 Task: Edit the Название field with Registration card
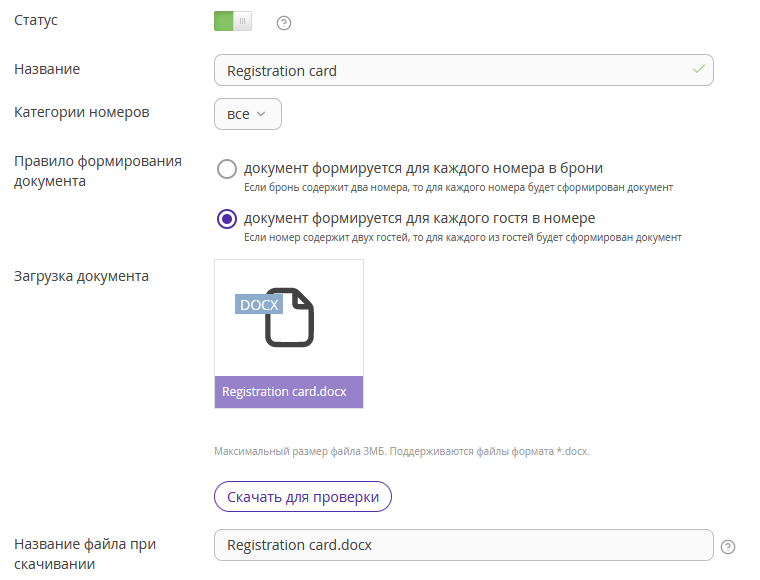coord(463,70)
